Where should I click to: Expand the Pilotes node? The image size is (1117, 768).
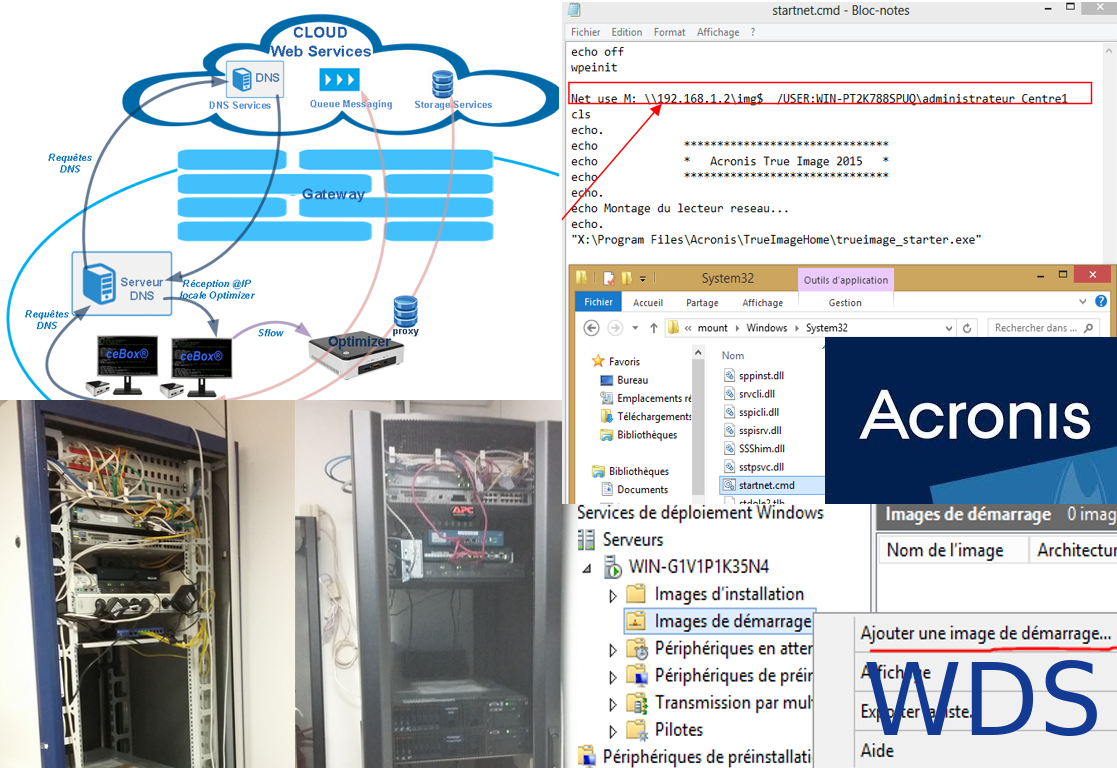(612, 732)
